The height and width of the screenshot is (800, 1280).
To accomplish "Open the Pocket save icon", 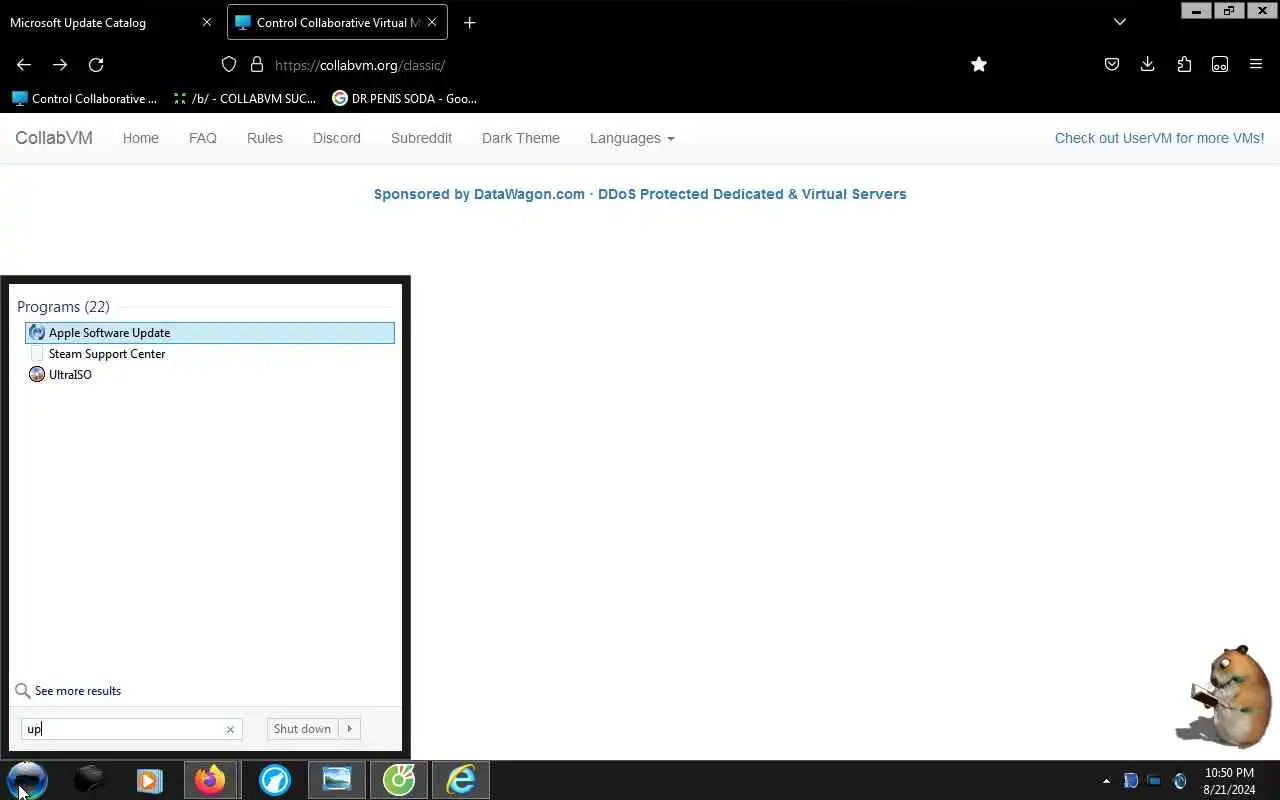I will coord(1112,64).
